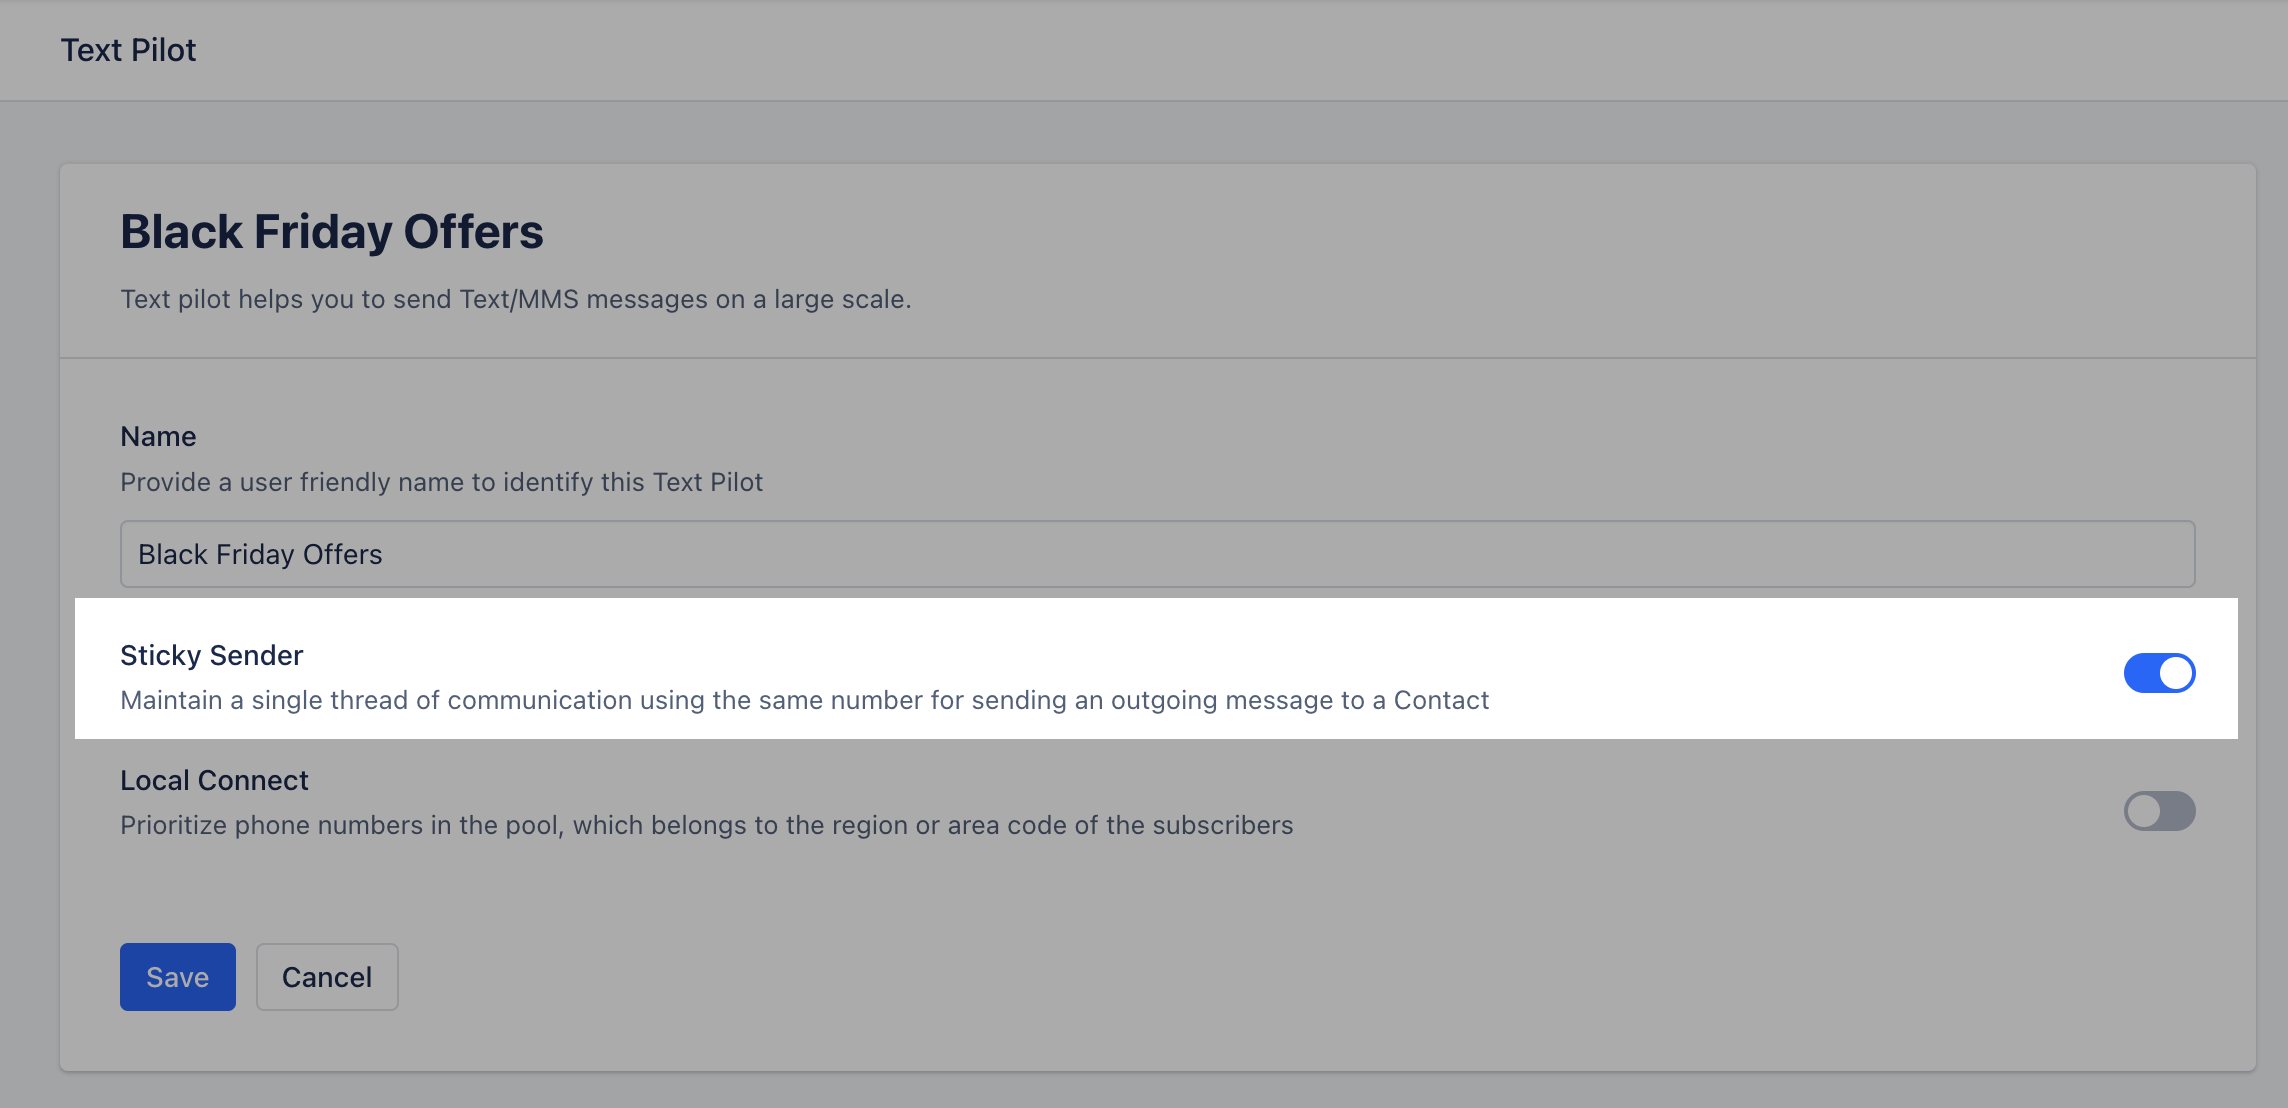Turn off the Sticky Sender toggle

coord(2159,673)
